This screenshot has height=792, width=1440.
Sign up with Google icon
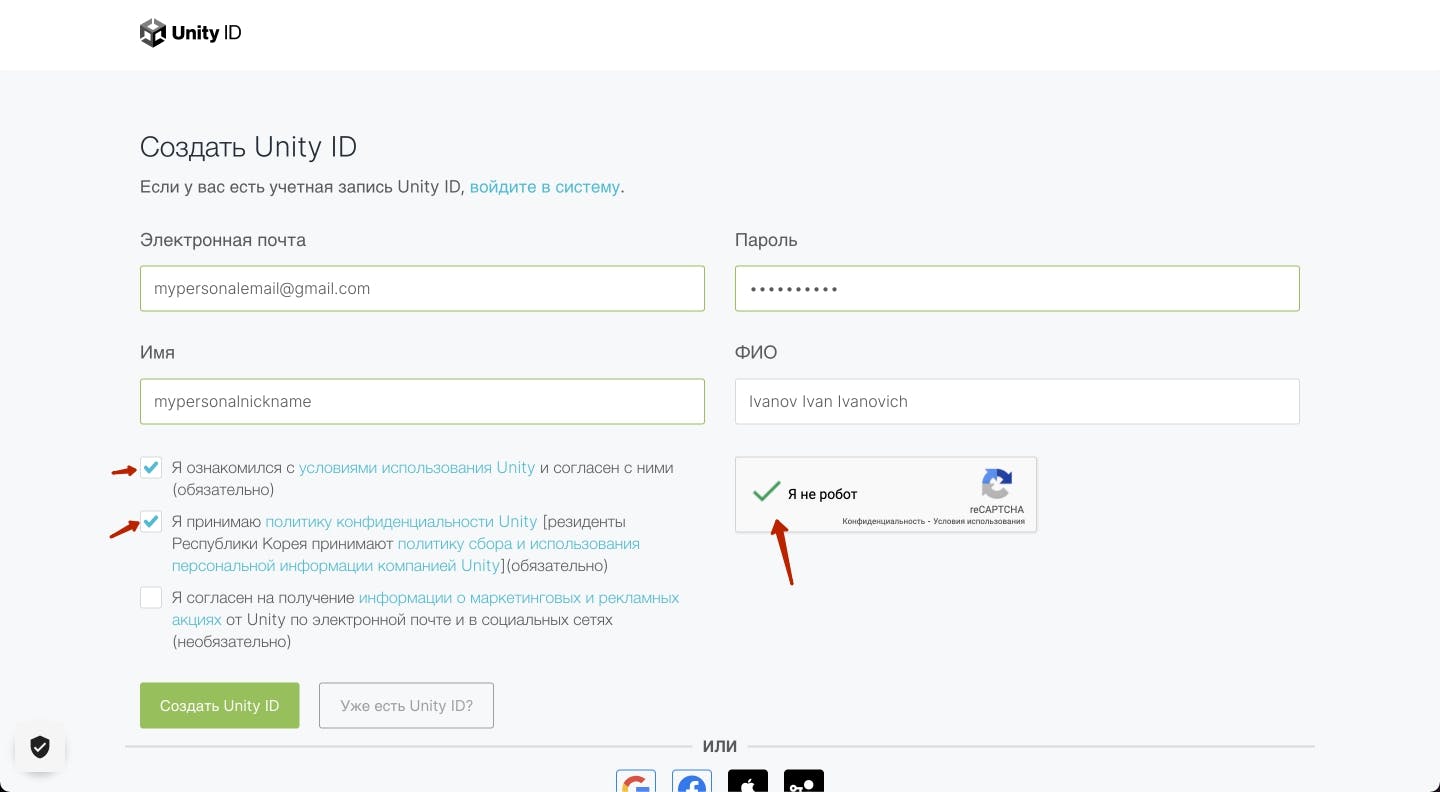(636, 781)
